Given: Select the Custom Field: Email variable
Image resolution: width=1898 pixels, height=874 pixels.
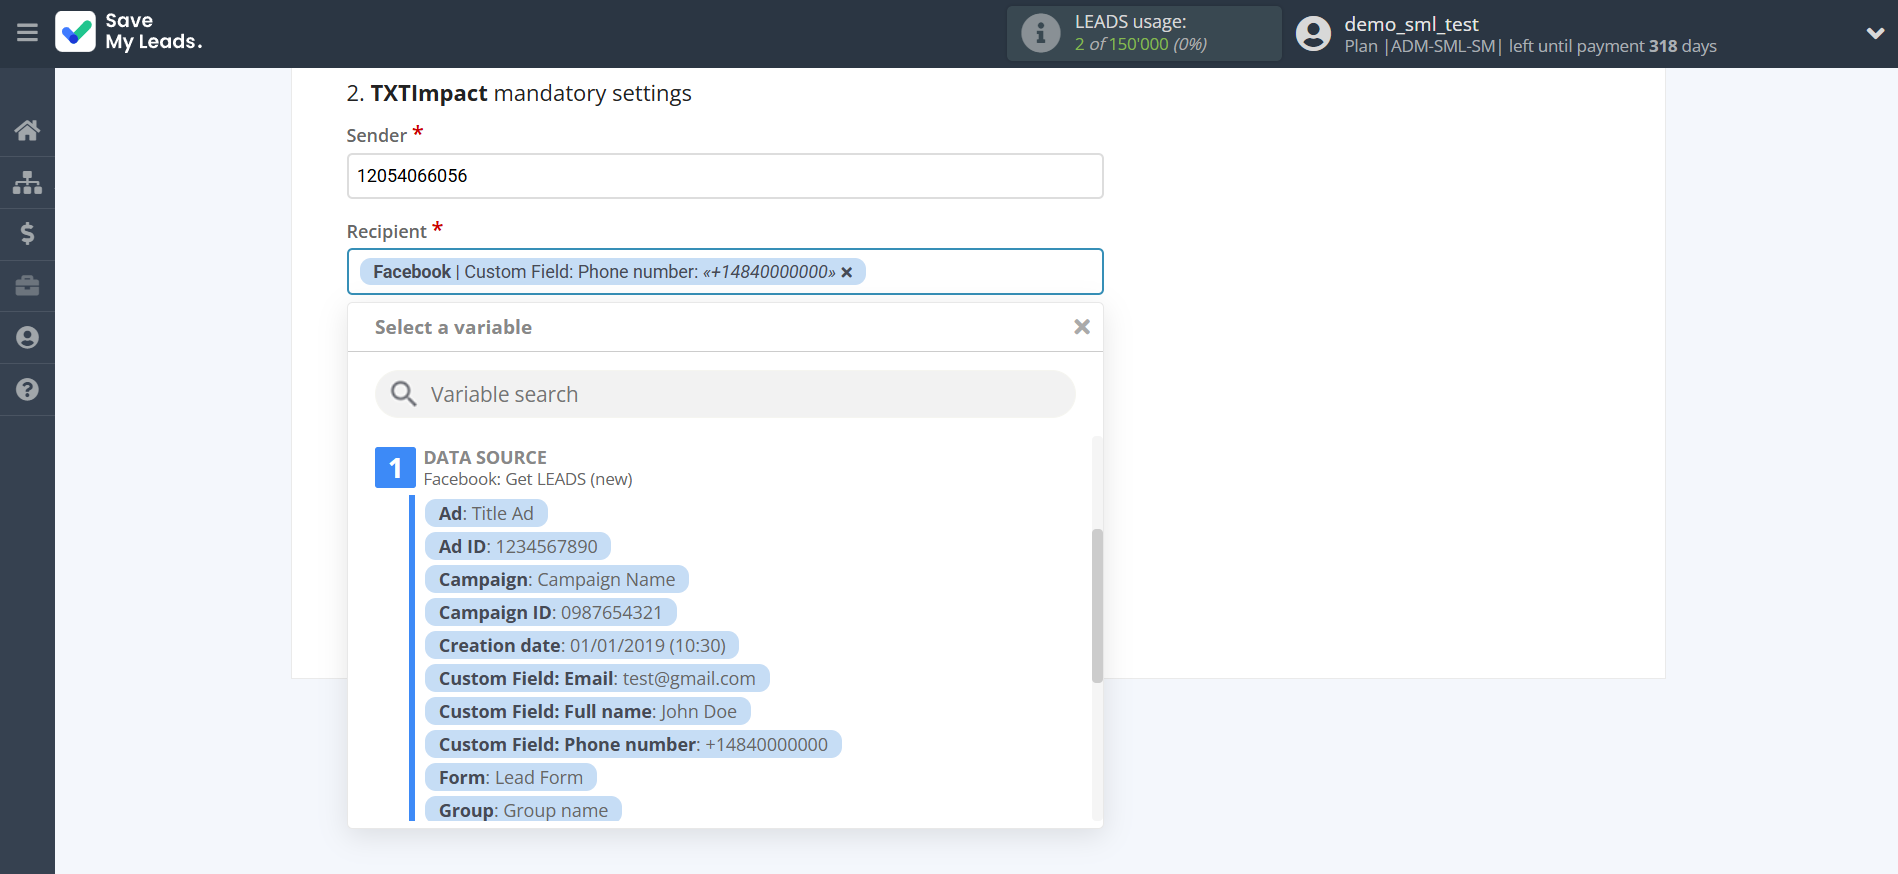Looking at the screenshot, I should [x=597, y=678].
